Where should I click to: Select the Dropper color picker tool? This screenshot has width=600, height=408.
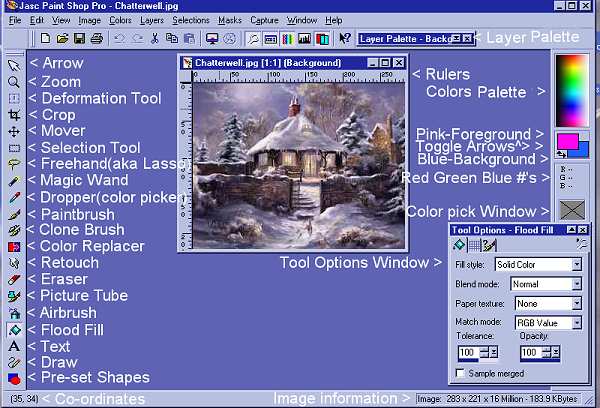[x=14, y=197]
